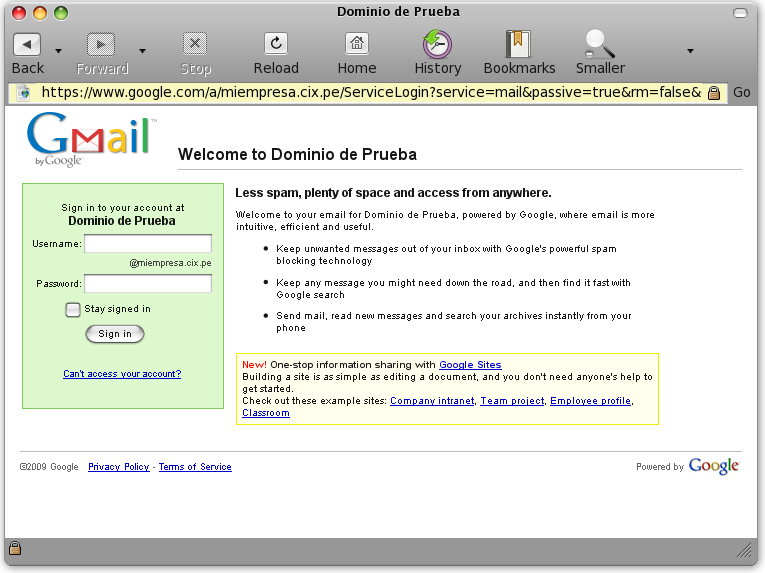Open Can't access your account link
This screenshot has width=765, height=573.
[x=122, y=374]
